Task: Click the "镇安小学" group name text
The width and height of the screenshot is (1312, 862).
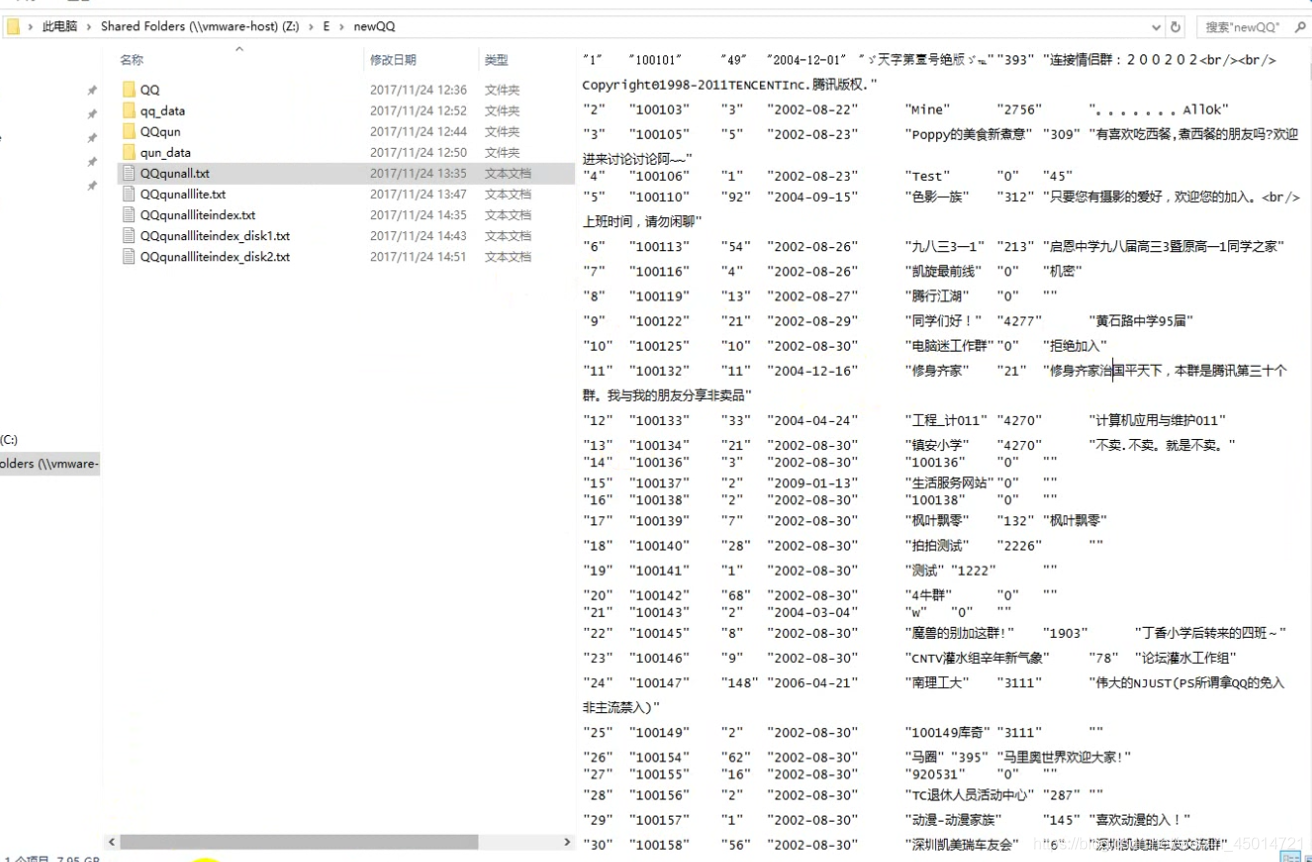Action: 937,445
